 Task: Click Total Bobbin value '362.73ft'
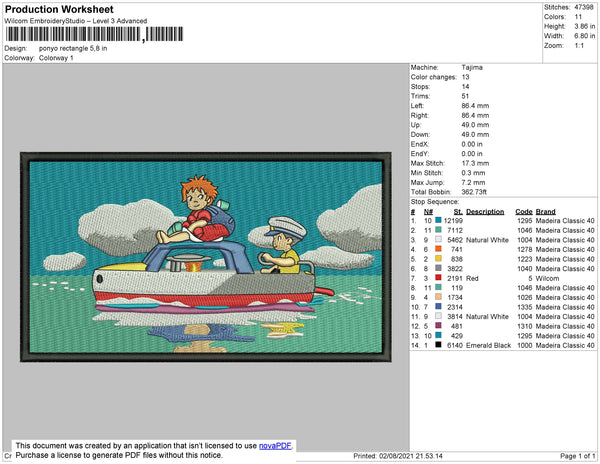pyautogui.click(x=474, y=192)
